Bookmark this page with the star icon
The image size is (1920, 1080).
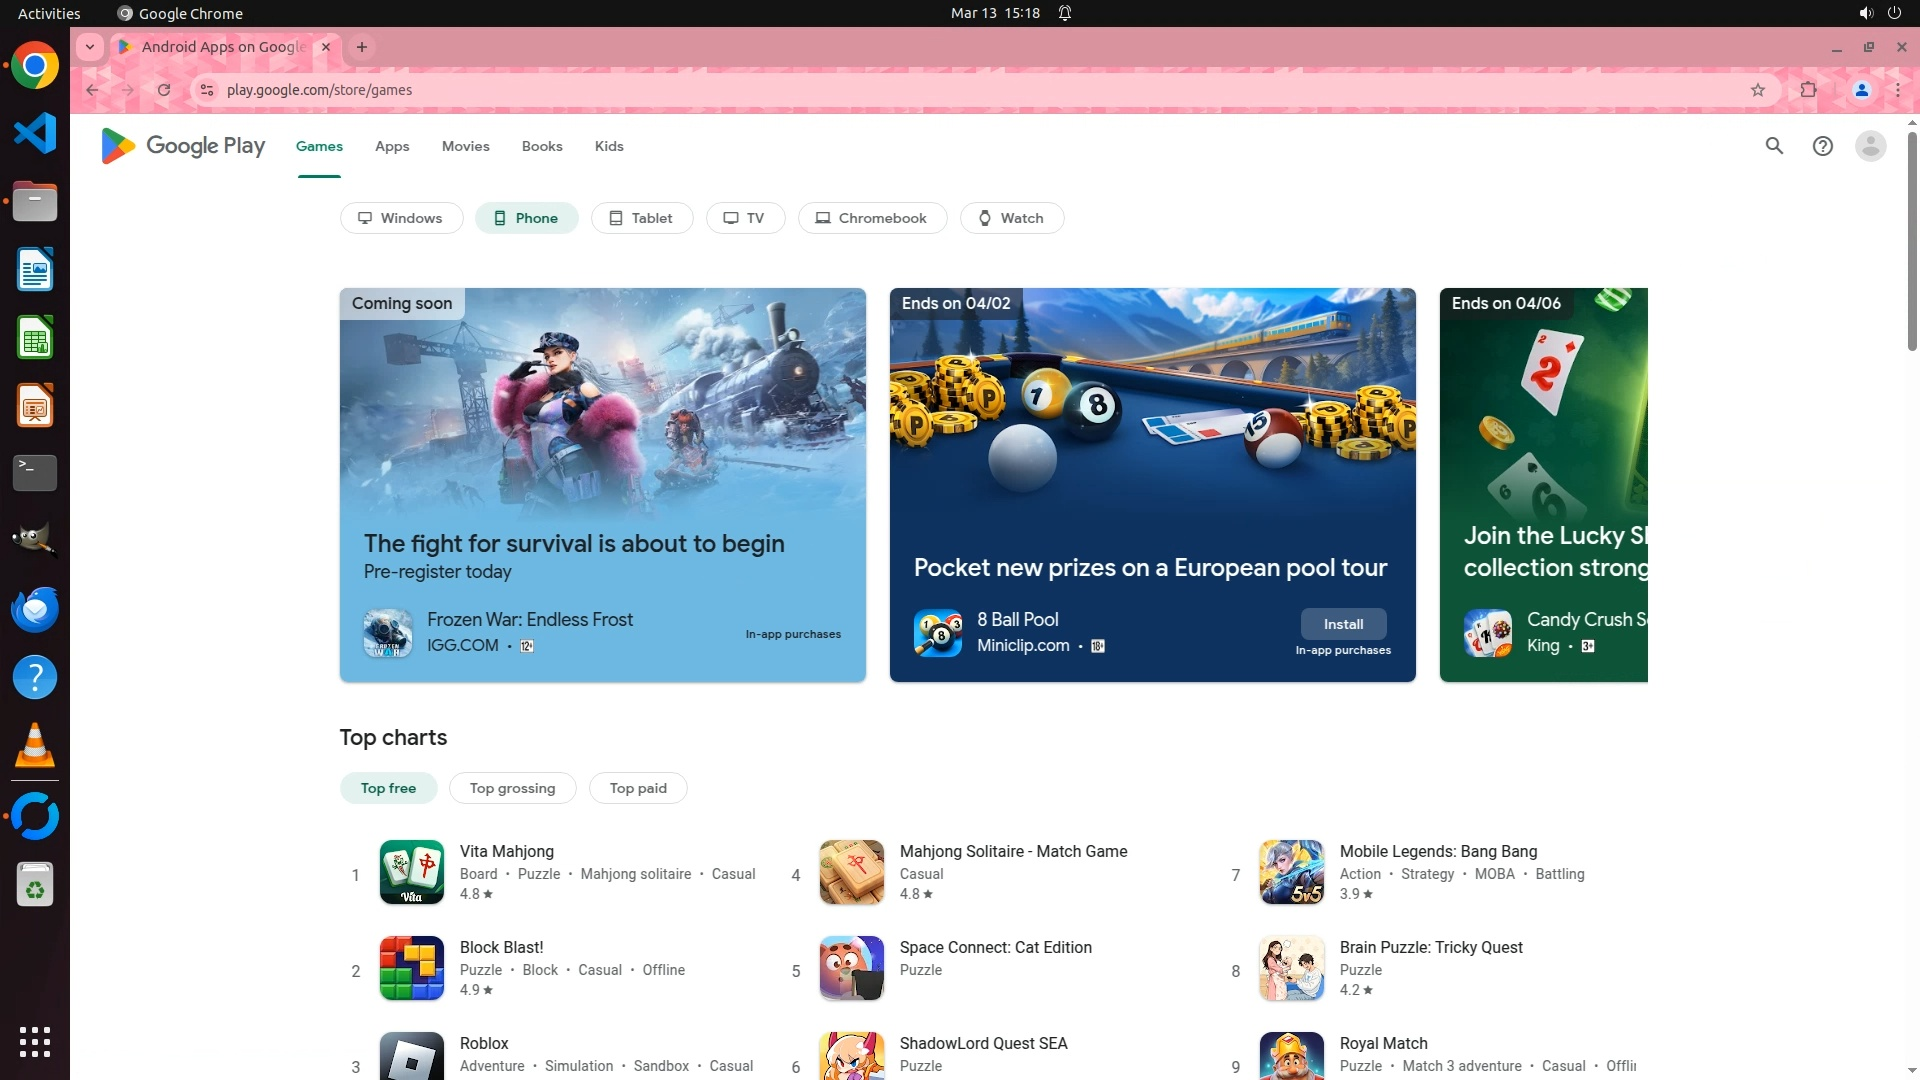(x=1758, y=90)
